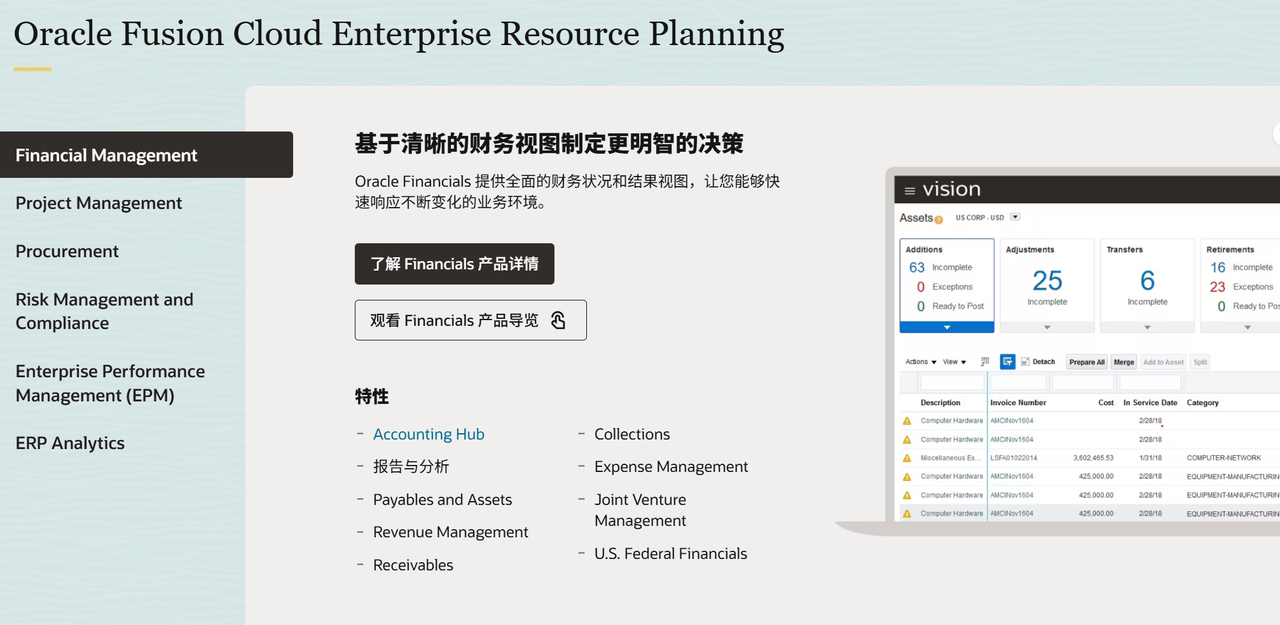Viewport: 1280px width, 625px height.
Task: Click the filter field above Cost column
Action: (1083, 383)
